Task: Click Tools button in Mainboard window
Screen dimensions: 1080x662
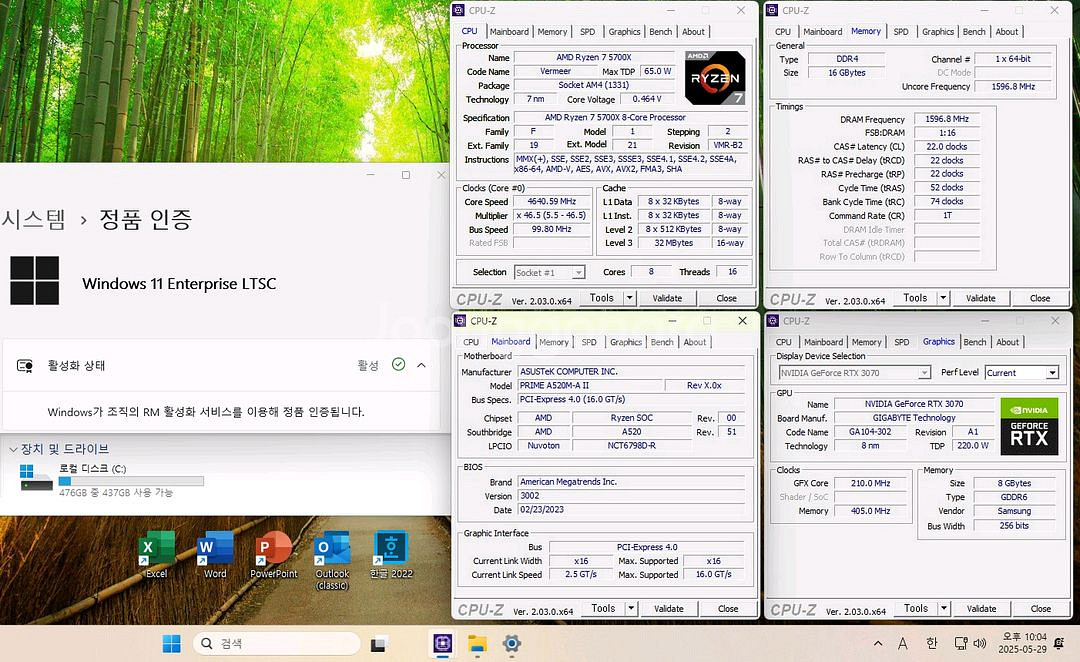Action: click(603, 609)
